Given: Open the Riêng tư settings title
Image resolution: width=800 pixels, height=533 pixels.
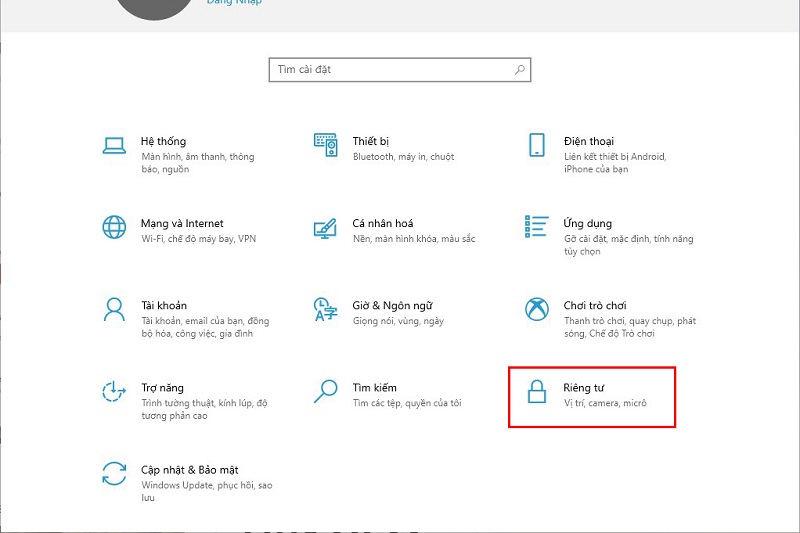Looking at the screenshot, I should pyautogui.click(x=584, y=388).
